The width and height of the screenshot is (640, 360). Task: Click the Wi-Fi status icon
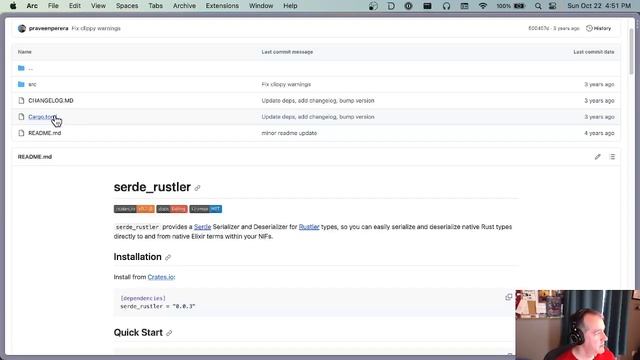pos(483,6)
